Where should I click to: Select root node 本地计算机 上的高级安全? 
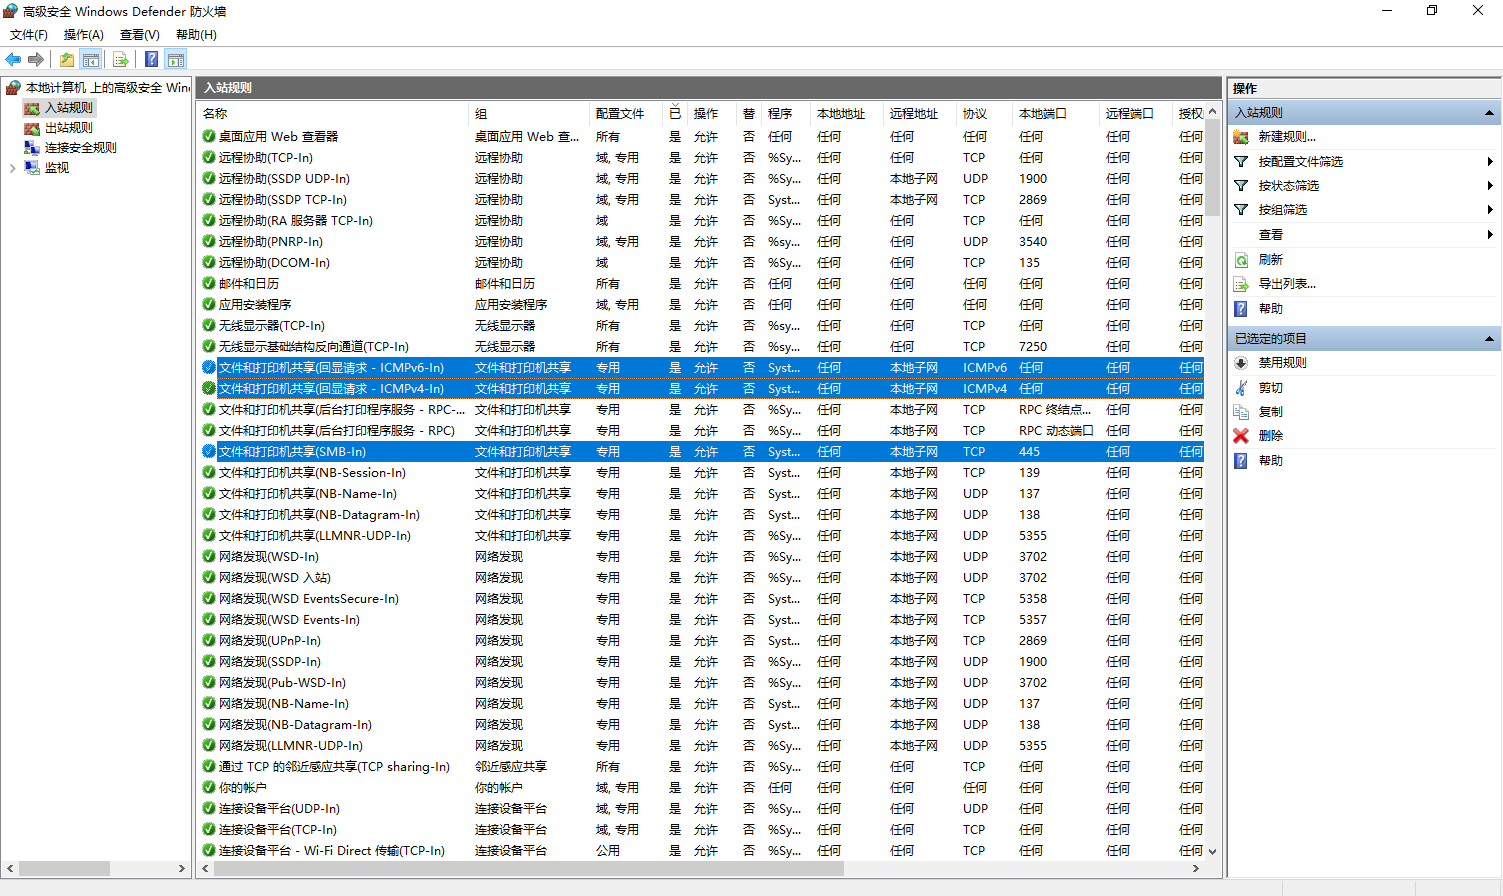[x=107, y=88]
